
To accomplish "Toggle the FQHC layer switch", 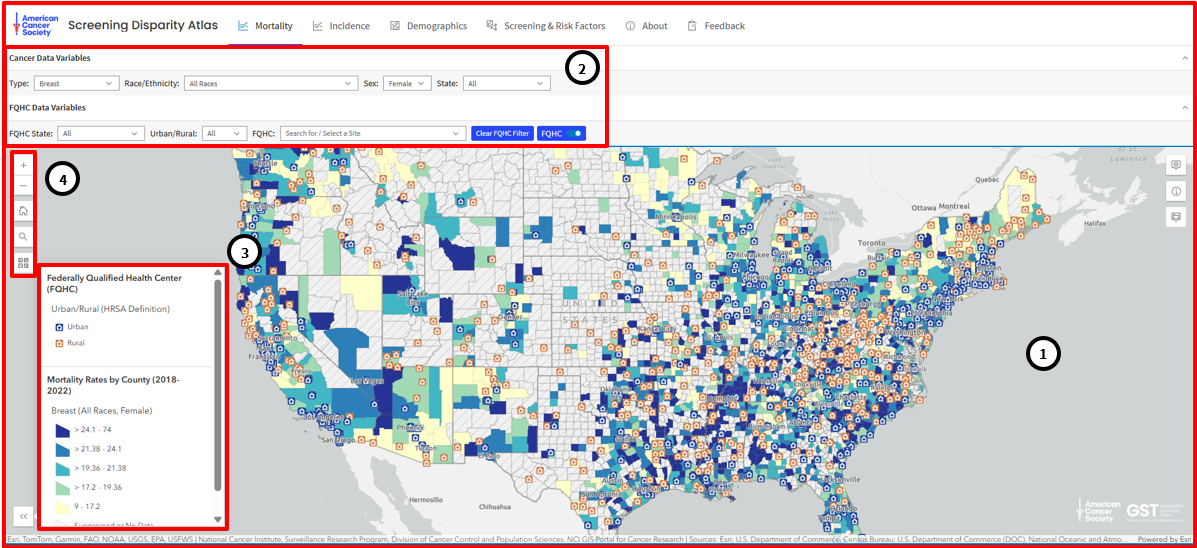I will [x=575, y=133].
